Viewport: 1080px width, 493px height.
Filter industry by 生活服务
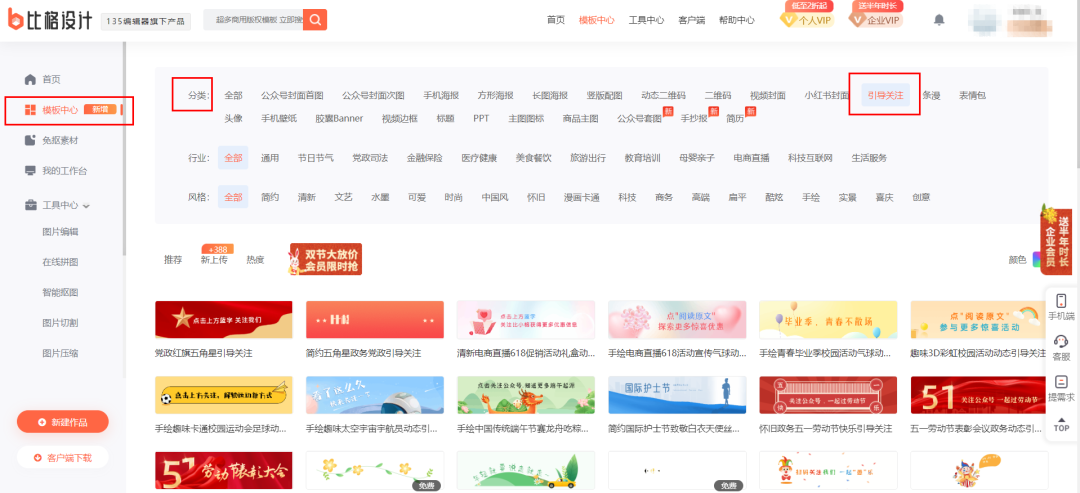tap(869, 158)
